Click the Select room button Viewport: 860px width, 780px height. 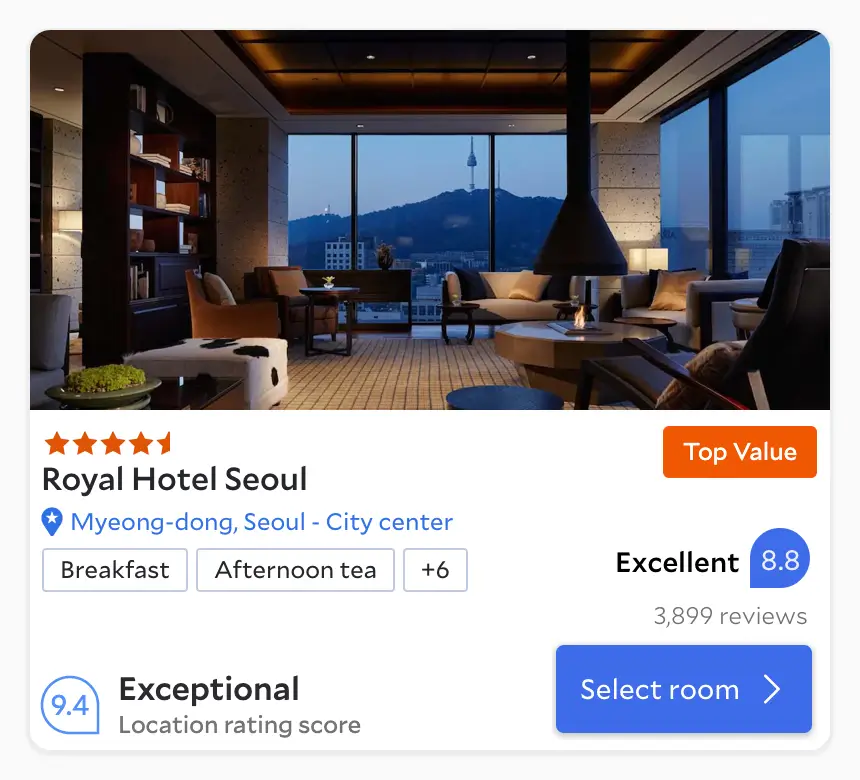684,689
